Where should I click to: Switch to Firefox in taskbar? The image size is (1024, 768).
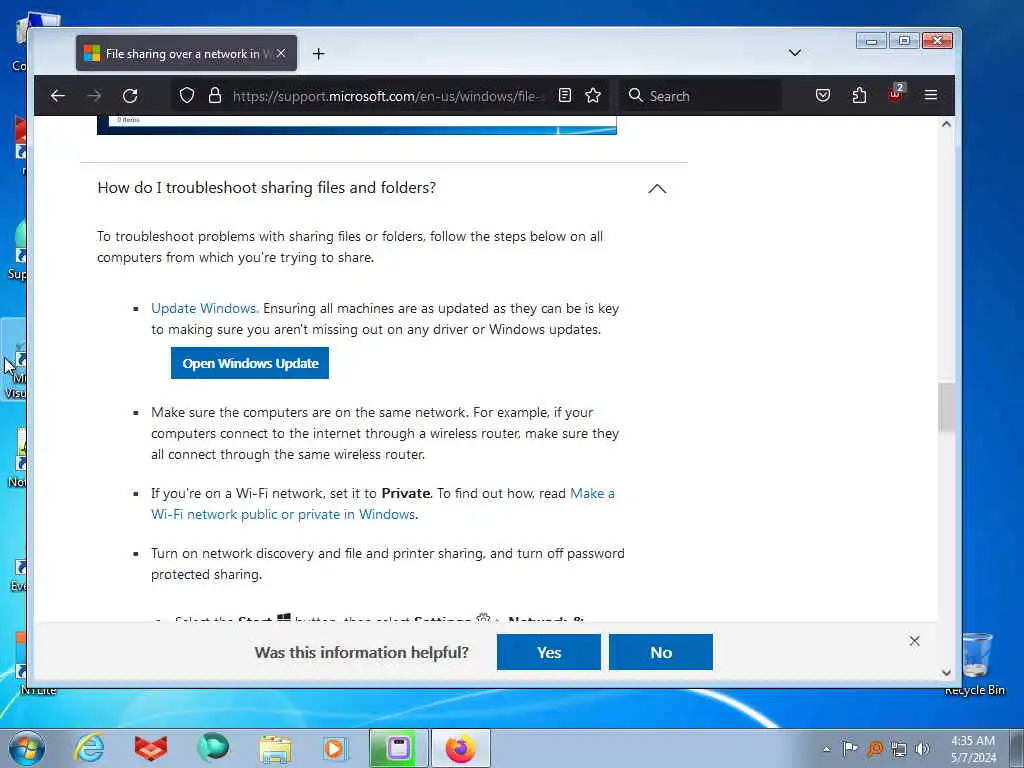click(x=461, y=748)
